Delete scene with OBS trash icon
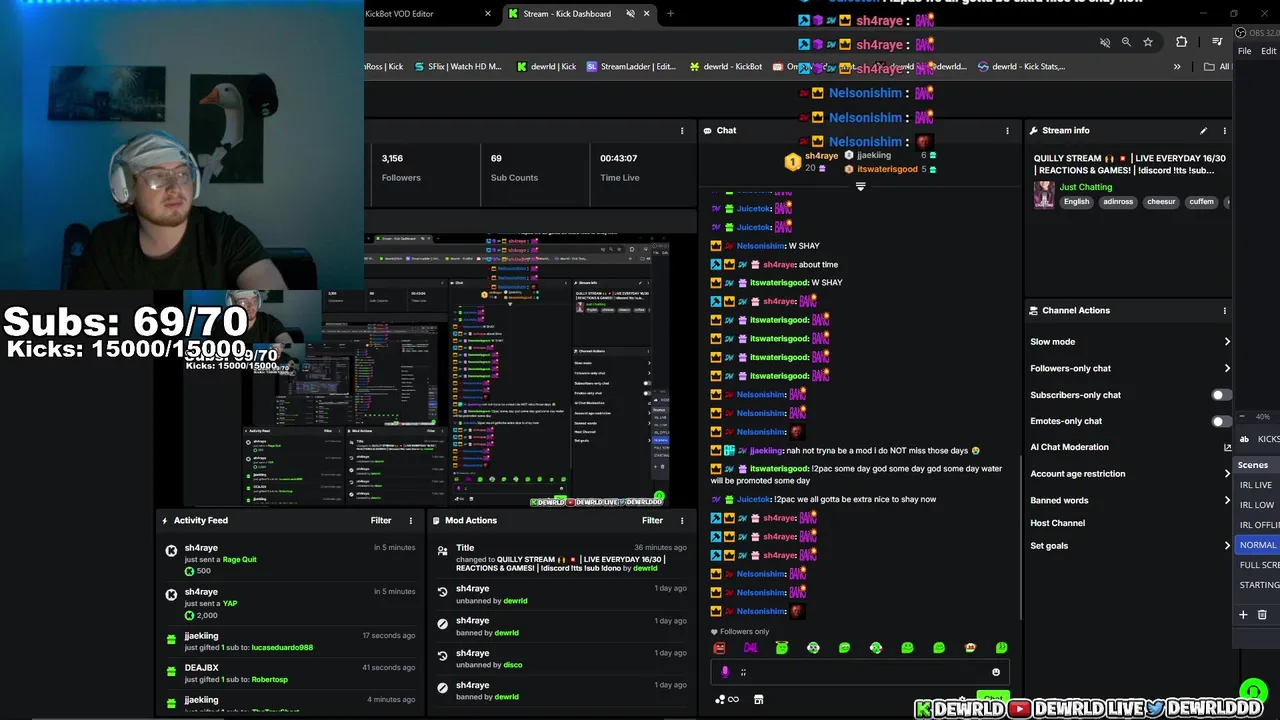The width and height of the screenshot is (1280, 720). [x=1262, y=615]
